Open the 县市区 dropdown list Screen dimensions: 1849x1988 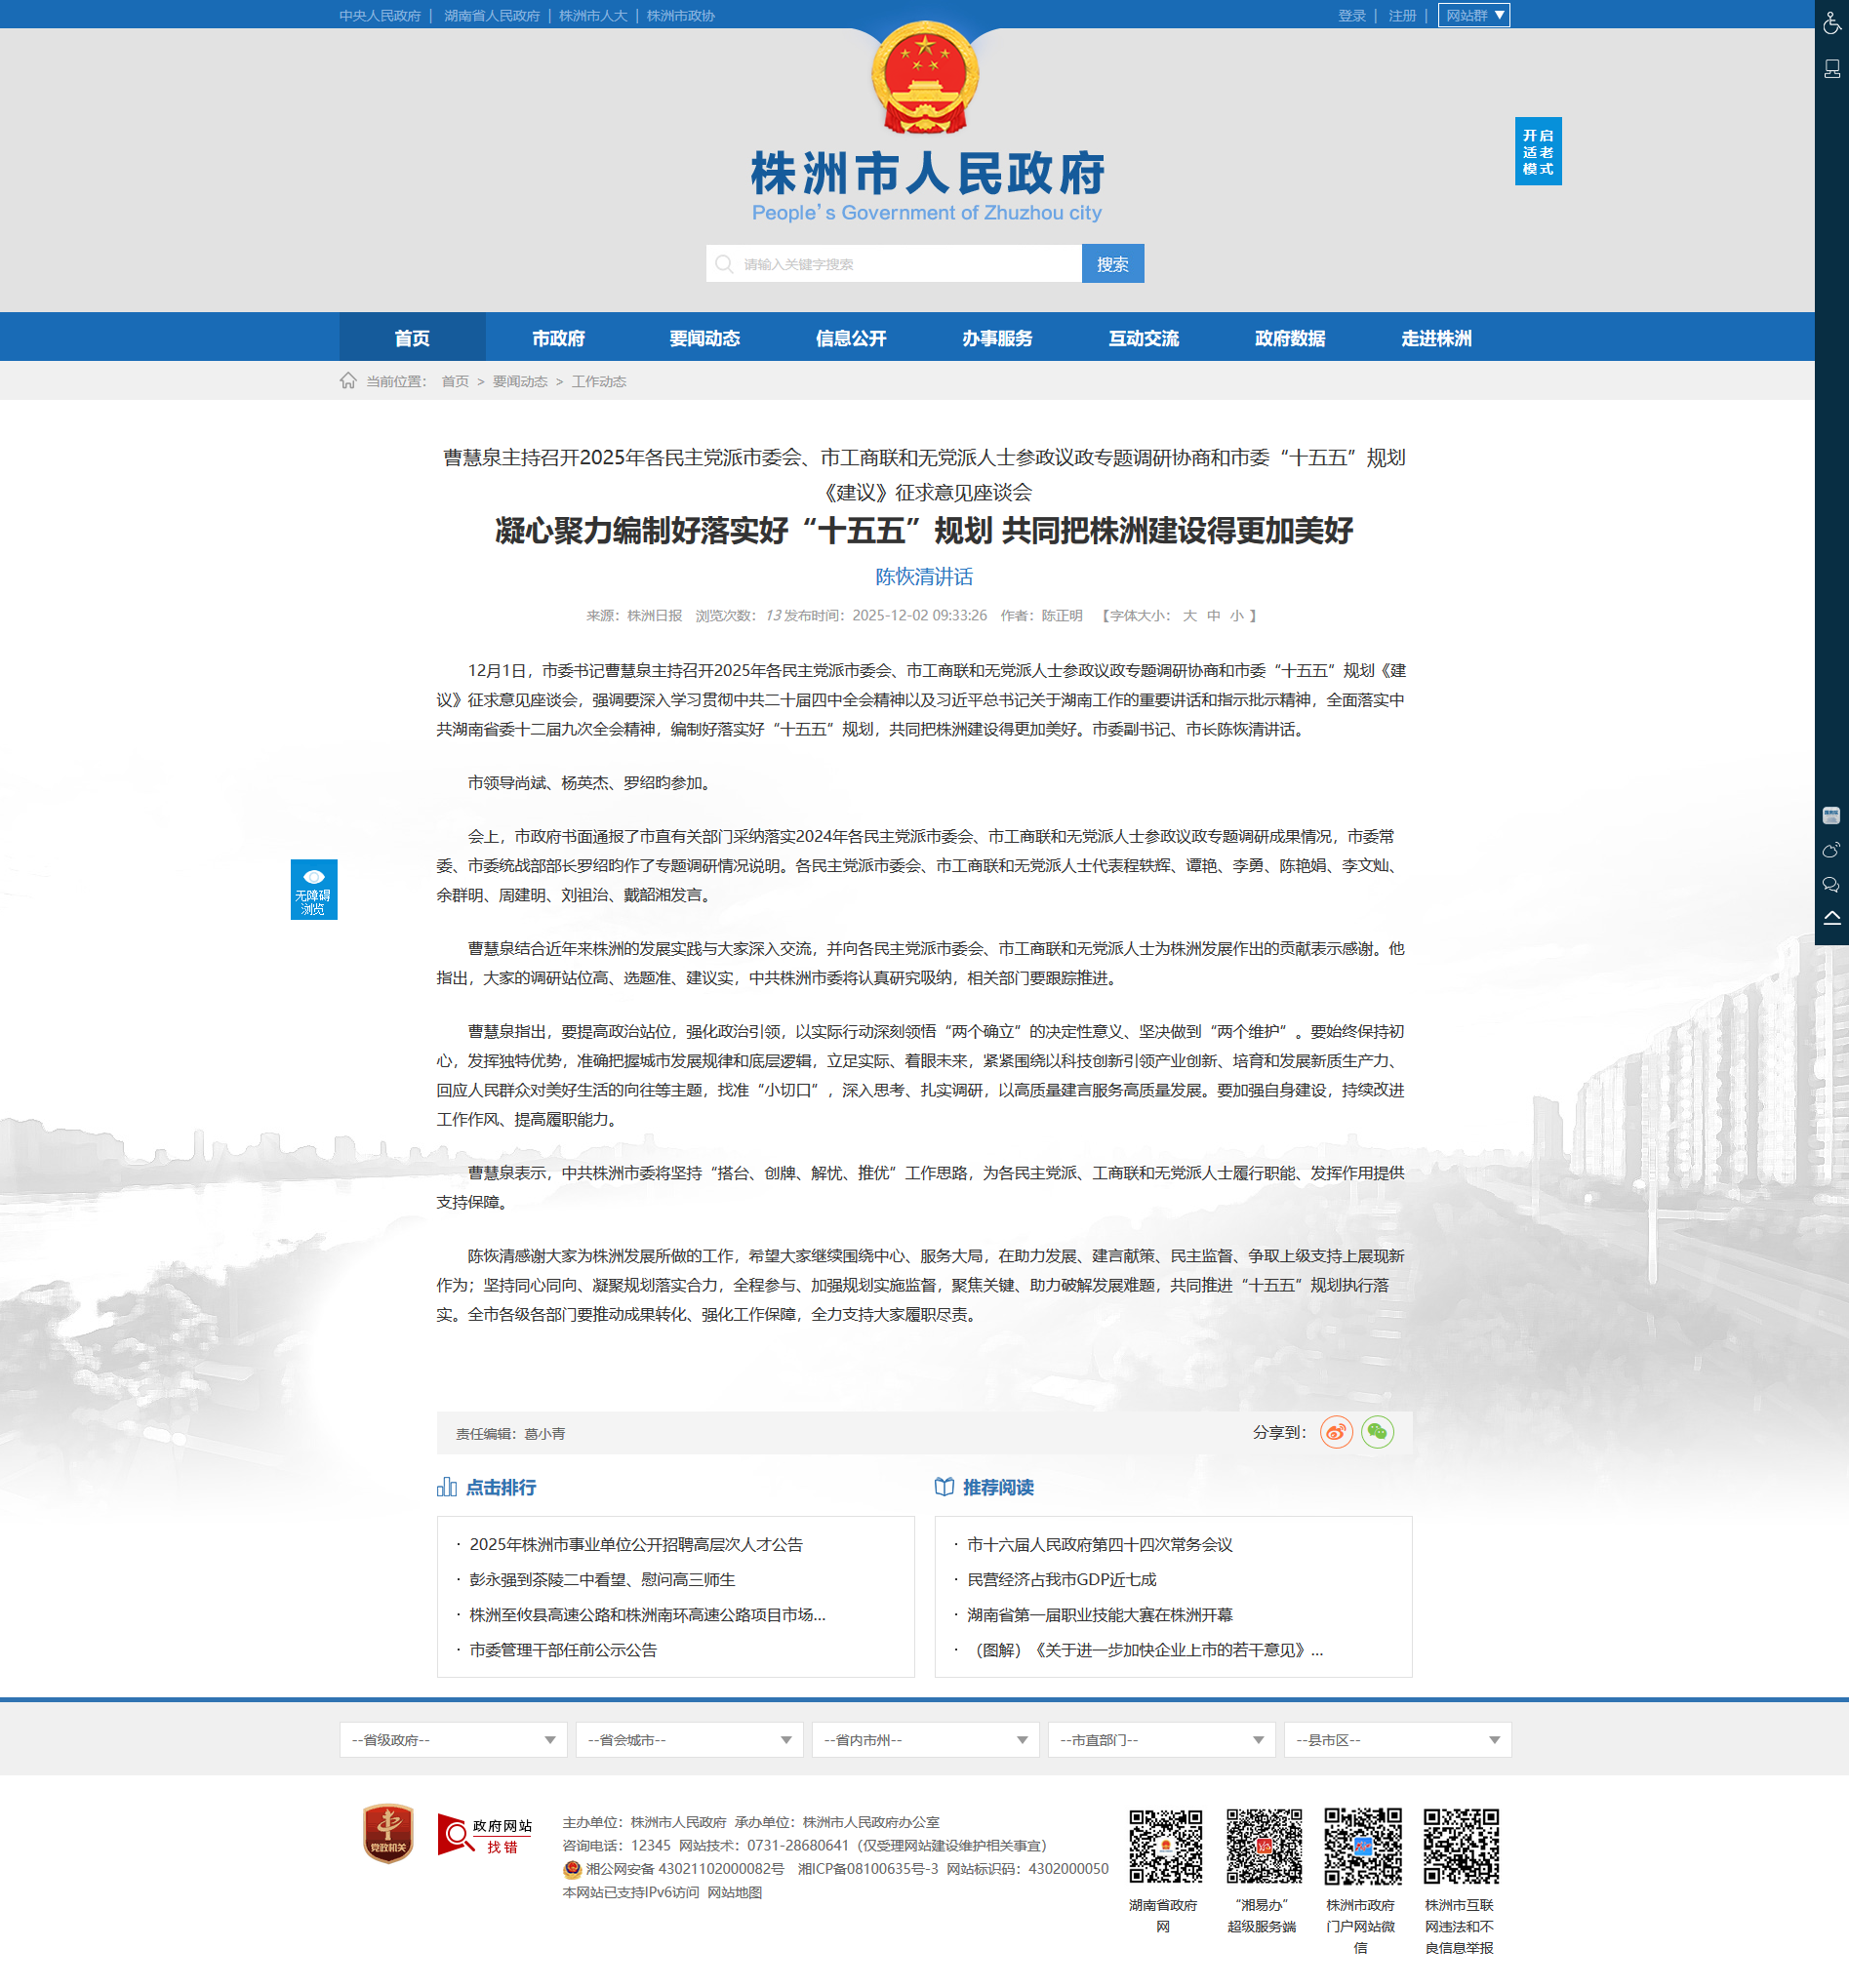(1396, 1740)
